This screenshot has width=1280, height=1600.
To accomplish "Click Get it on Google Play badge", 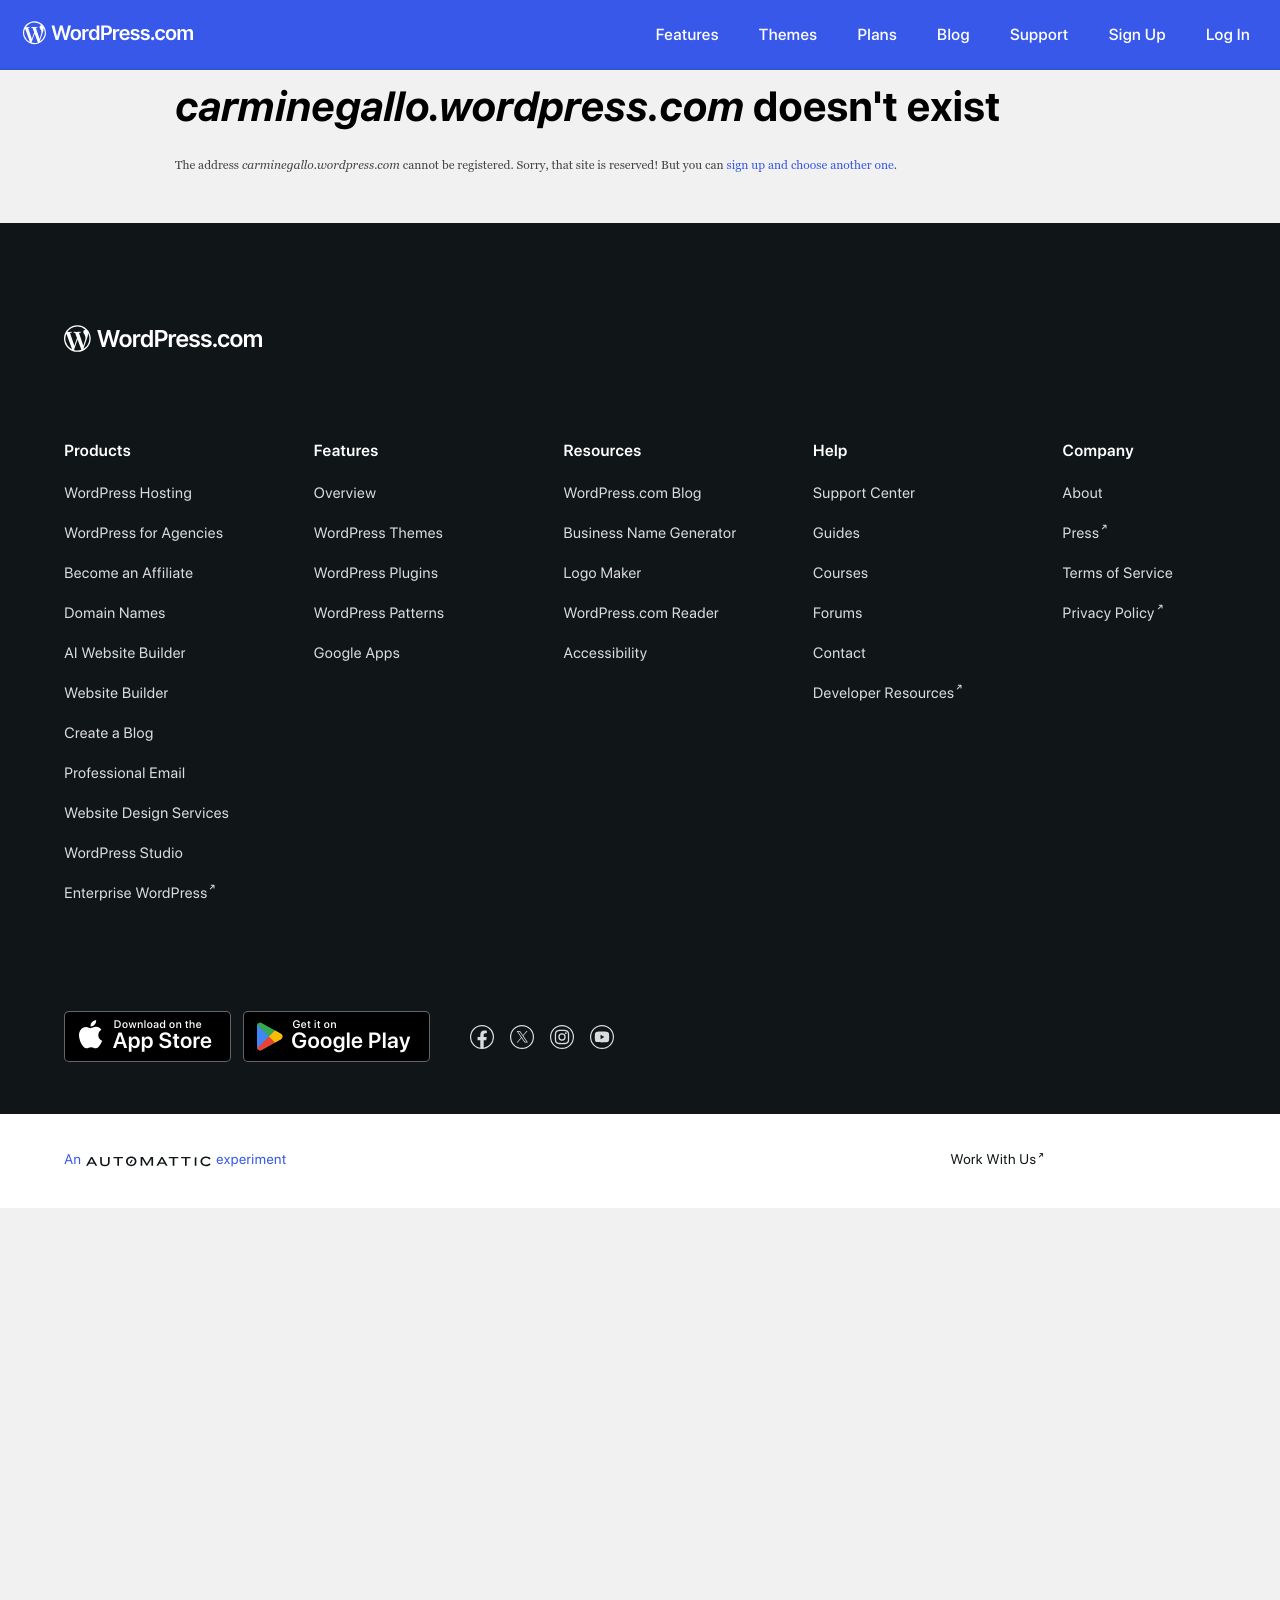I will tap(336, 1036).
